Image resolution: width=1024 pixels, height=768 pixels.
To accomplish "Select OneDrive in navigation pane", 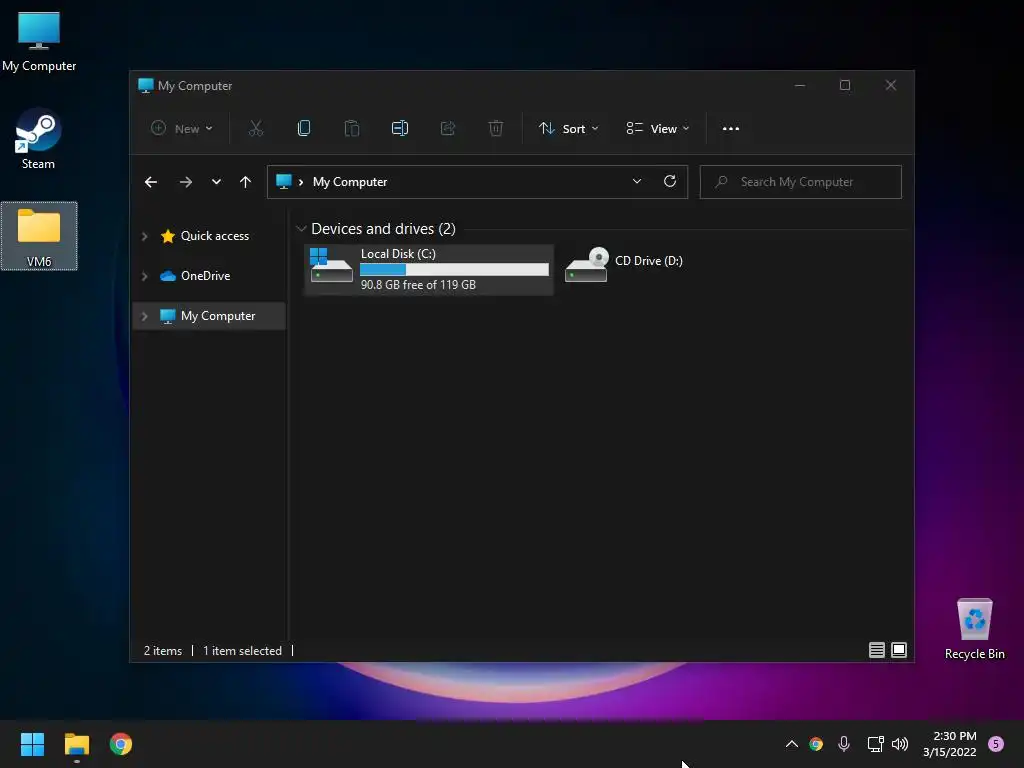I will point(206,276).
